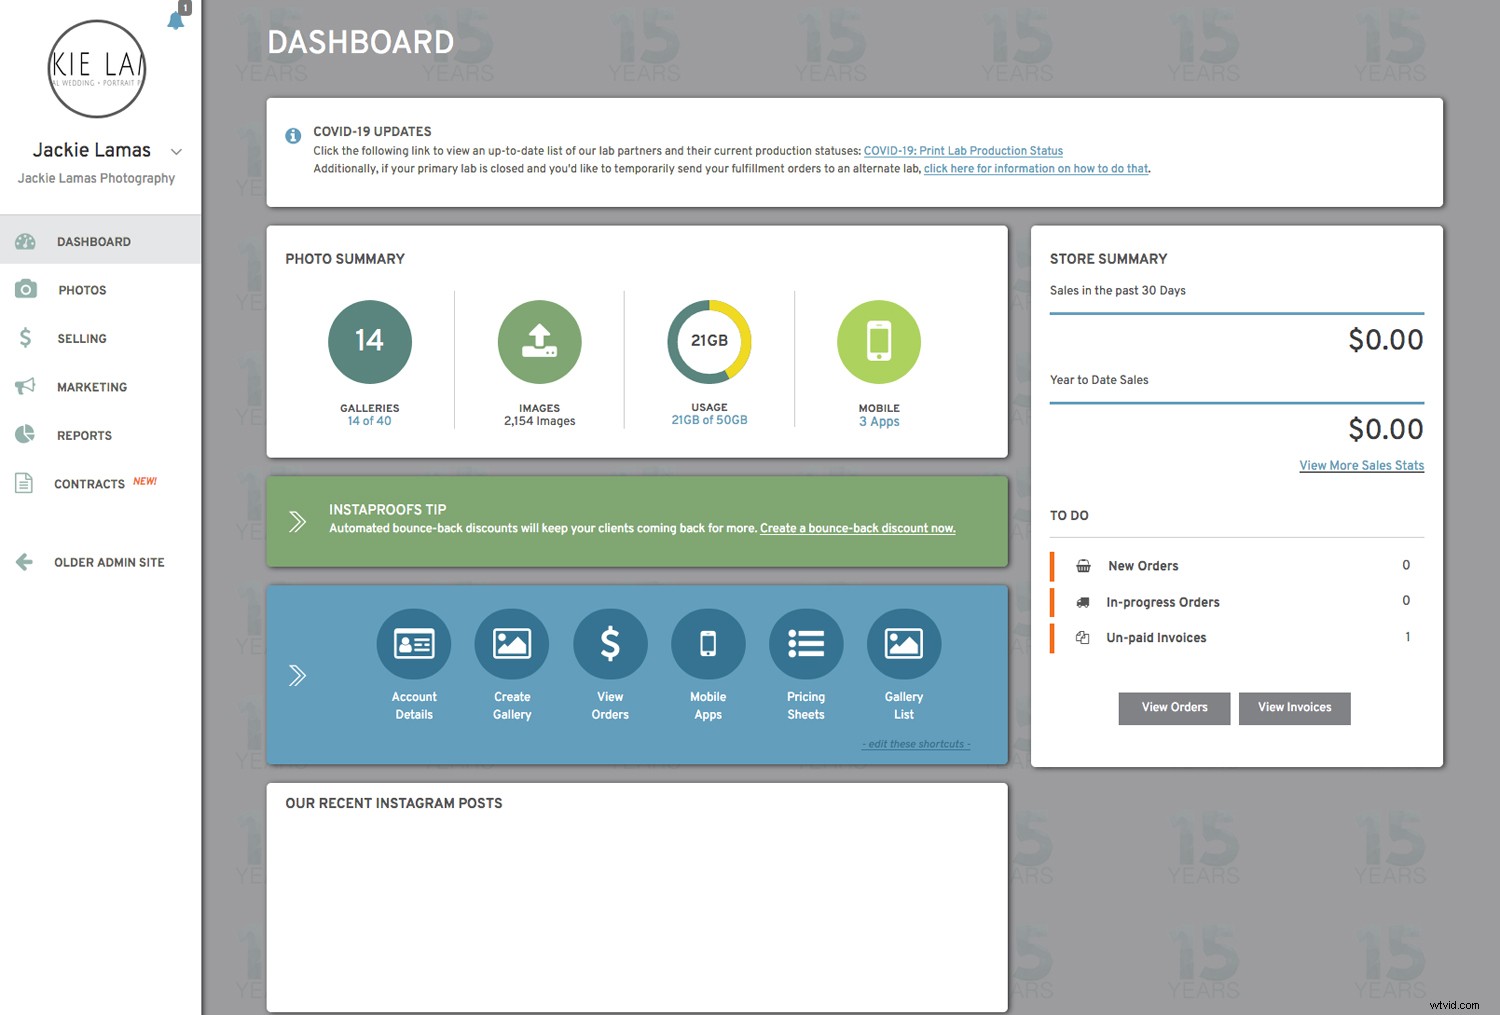Screen dimensions: 1500x1015
Task: Open the Gallery List shortcut
Action: pos(903,644)
